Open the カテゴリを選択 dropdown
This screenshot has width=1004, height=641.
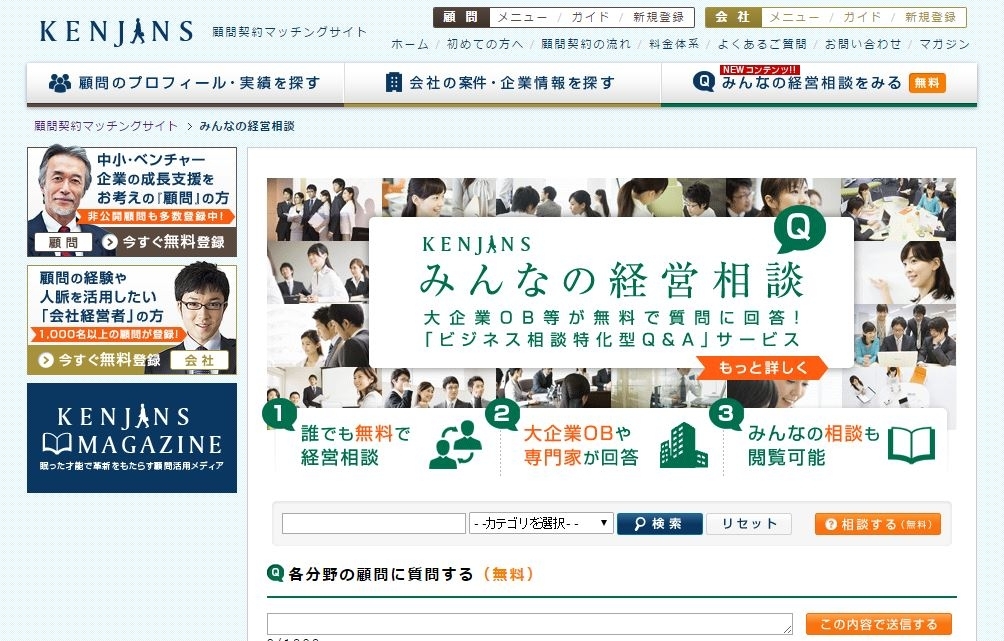[542, 523]
